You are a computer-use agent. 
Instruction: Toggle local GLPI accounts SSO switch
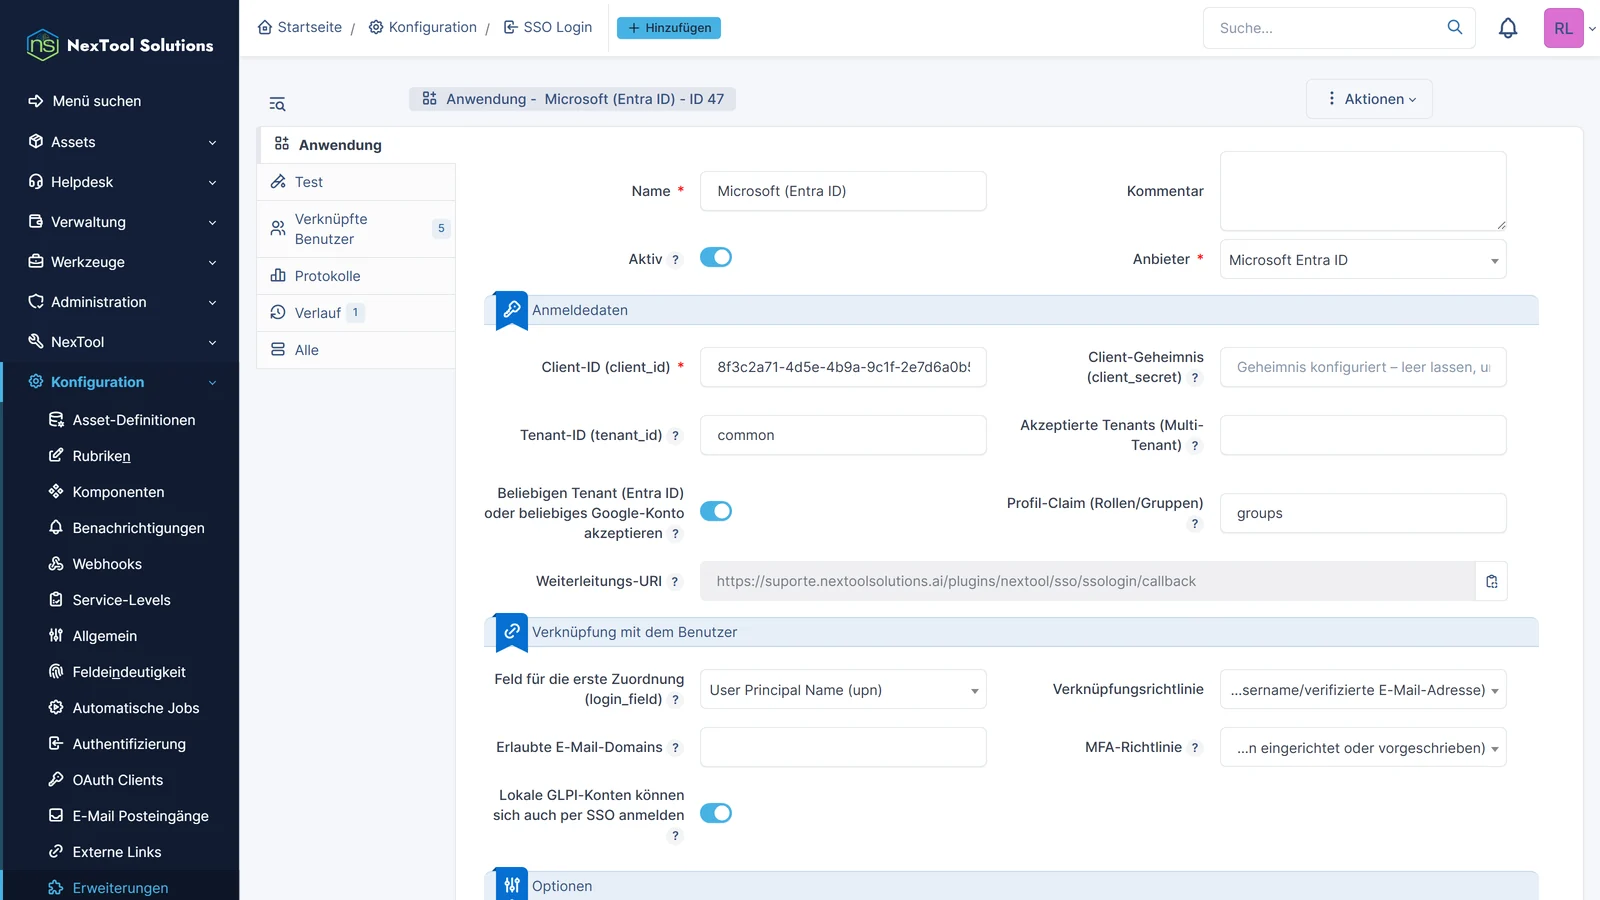(x=716, y=813)
